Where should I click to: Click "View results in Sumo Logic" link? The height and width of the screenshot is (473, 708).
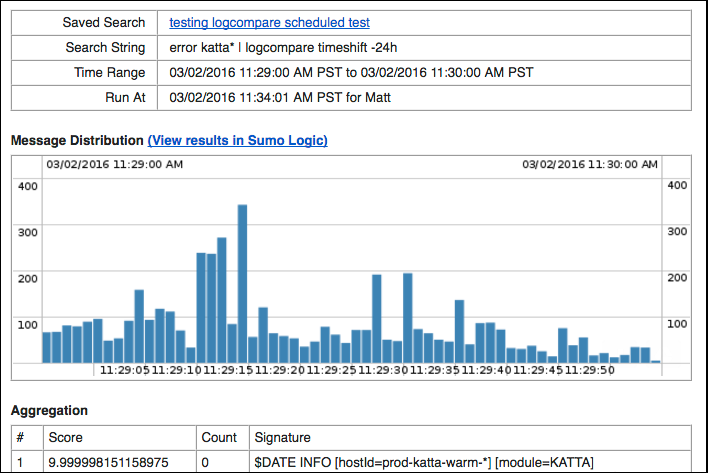coord(237,140)
